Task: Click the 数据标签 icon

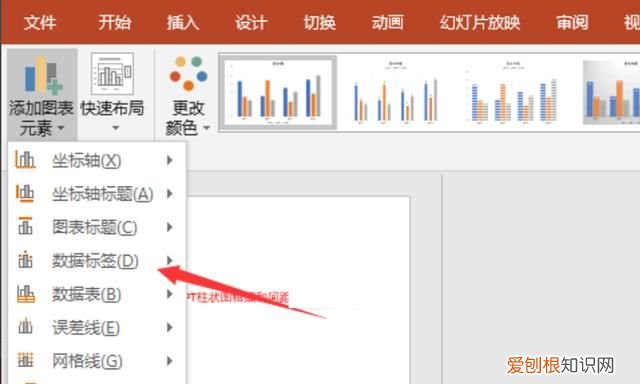Action: point(25,260)
